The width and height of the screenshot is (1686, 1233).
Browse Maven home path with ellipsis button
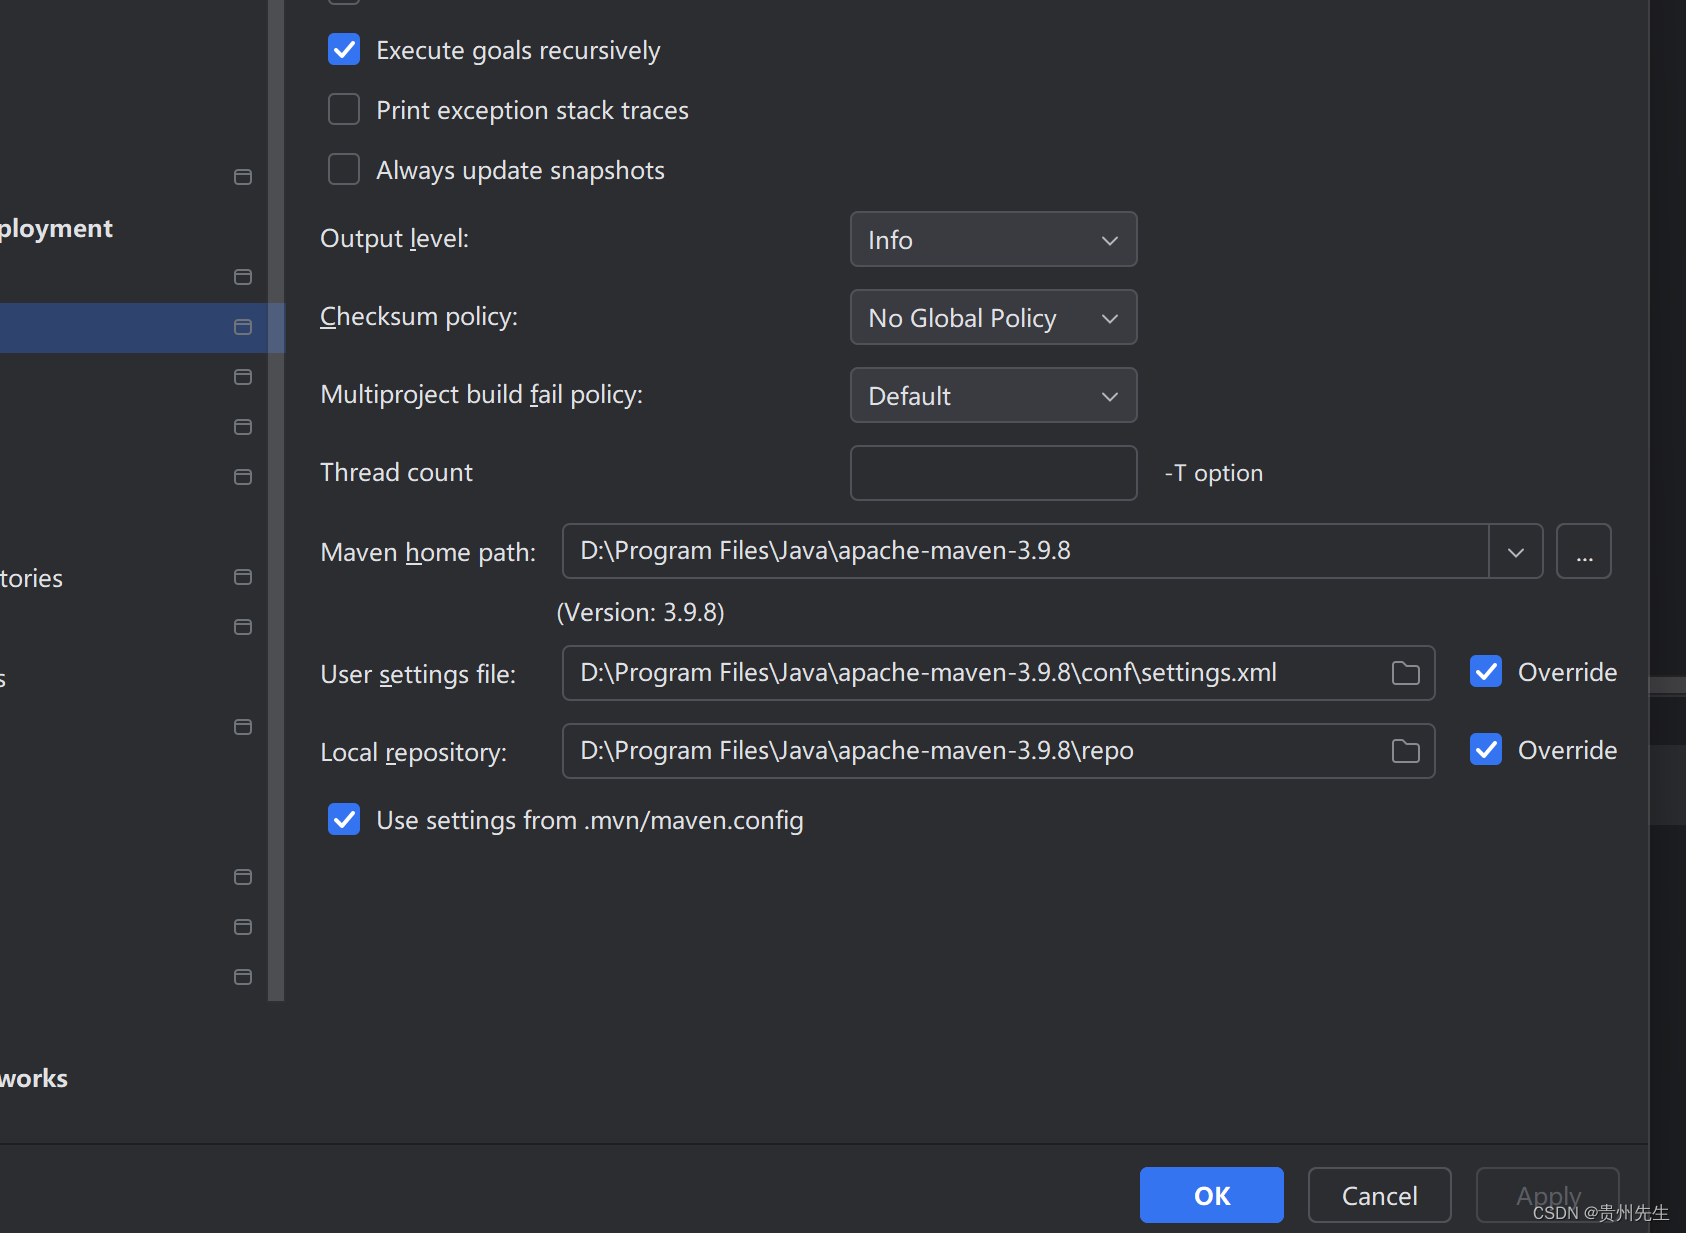[1584, 552]
